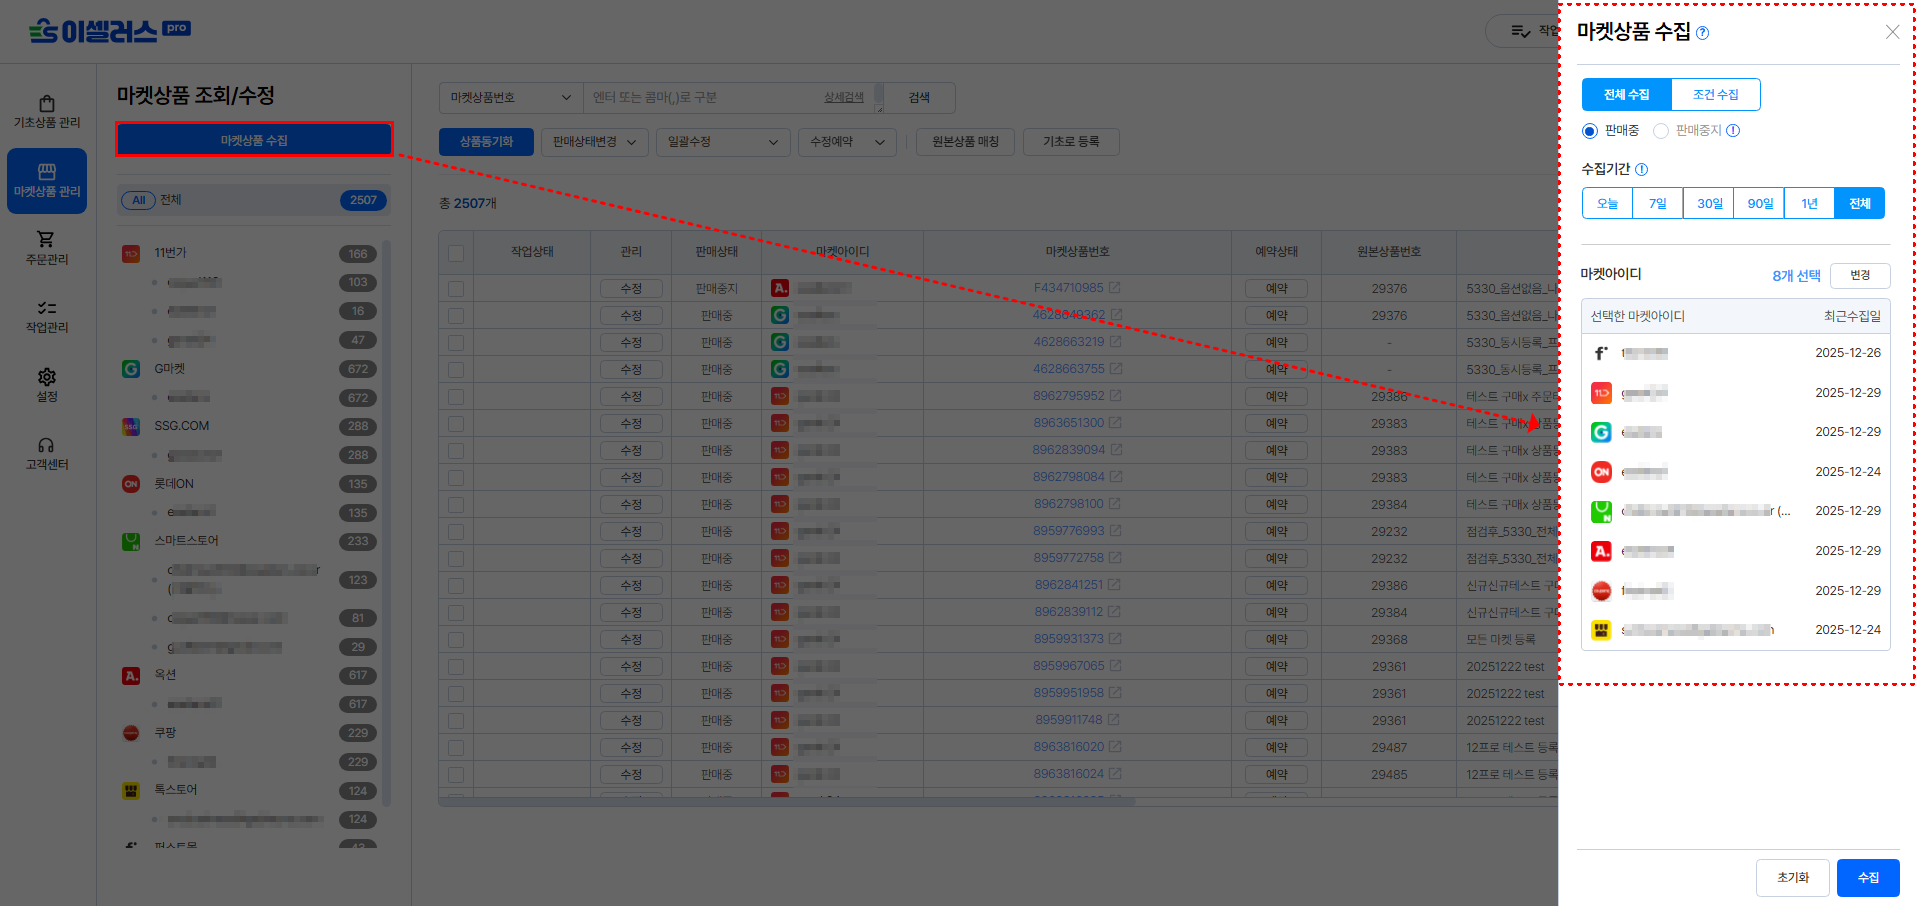Click the 옥션 logo in the left market list

click(x=131, y=676)
